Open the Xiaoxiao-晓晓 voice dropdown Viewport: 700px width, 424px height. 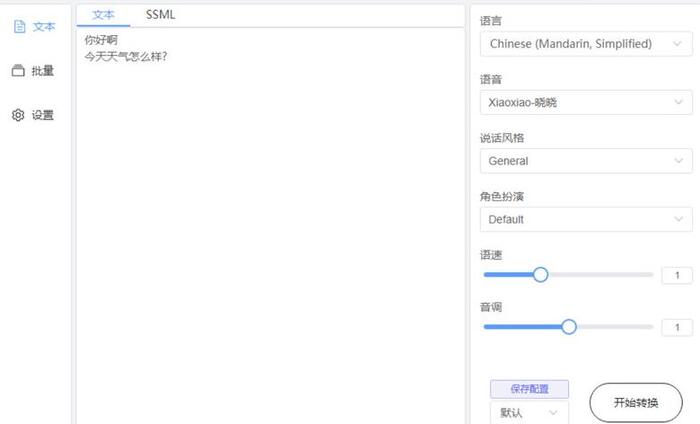pyautogui.click(x=586, y=102)
